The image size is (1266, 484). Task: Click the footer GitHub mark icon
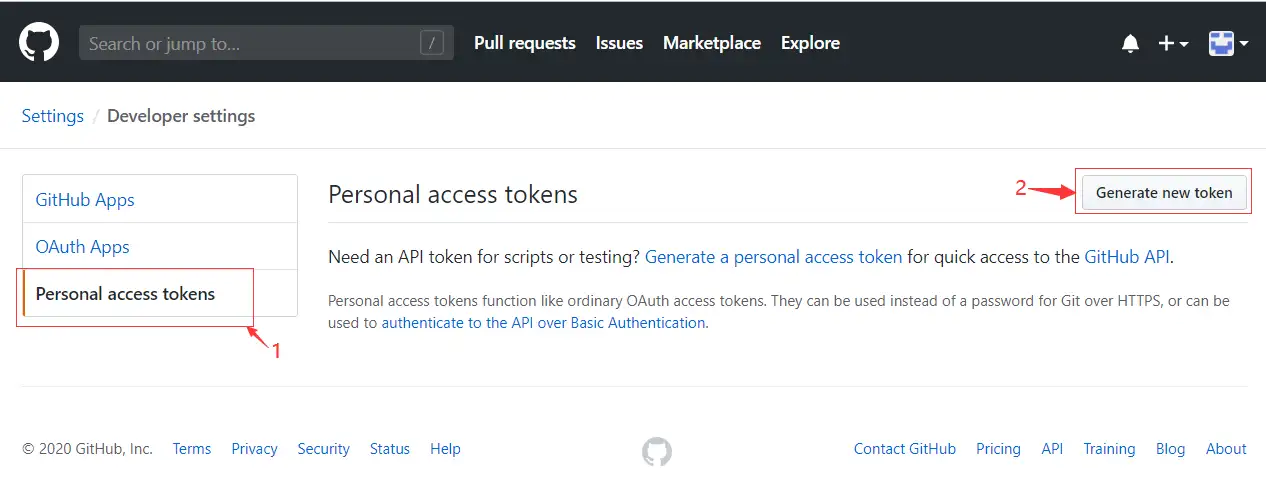click(x=656, y=451)
